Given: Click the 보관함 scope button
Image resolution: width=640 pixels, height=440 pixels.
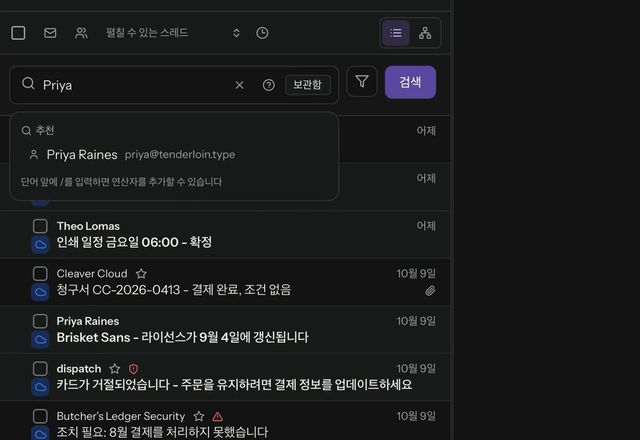Looking at the screenshot, I should (x=308, y=85).
